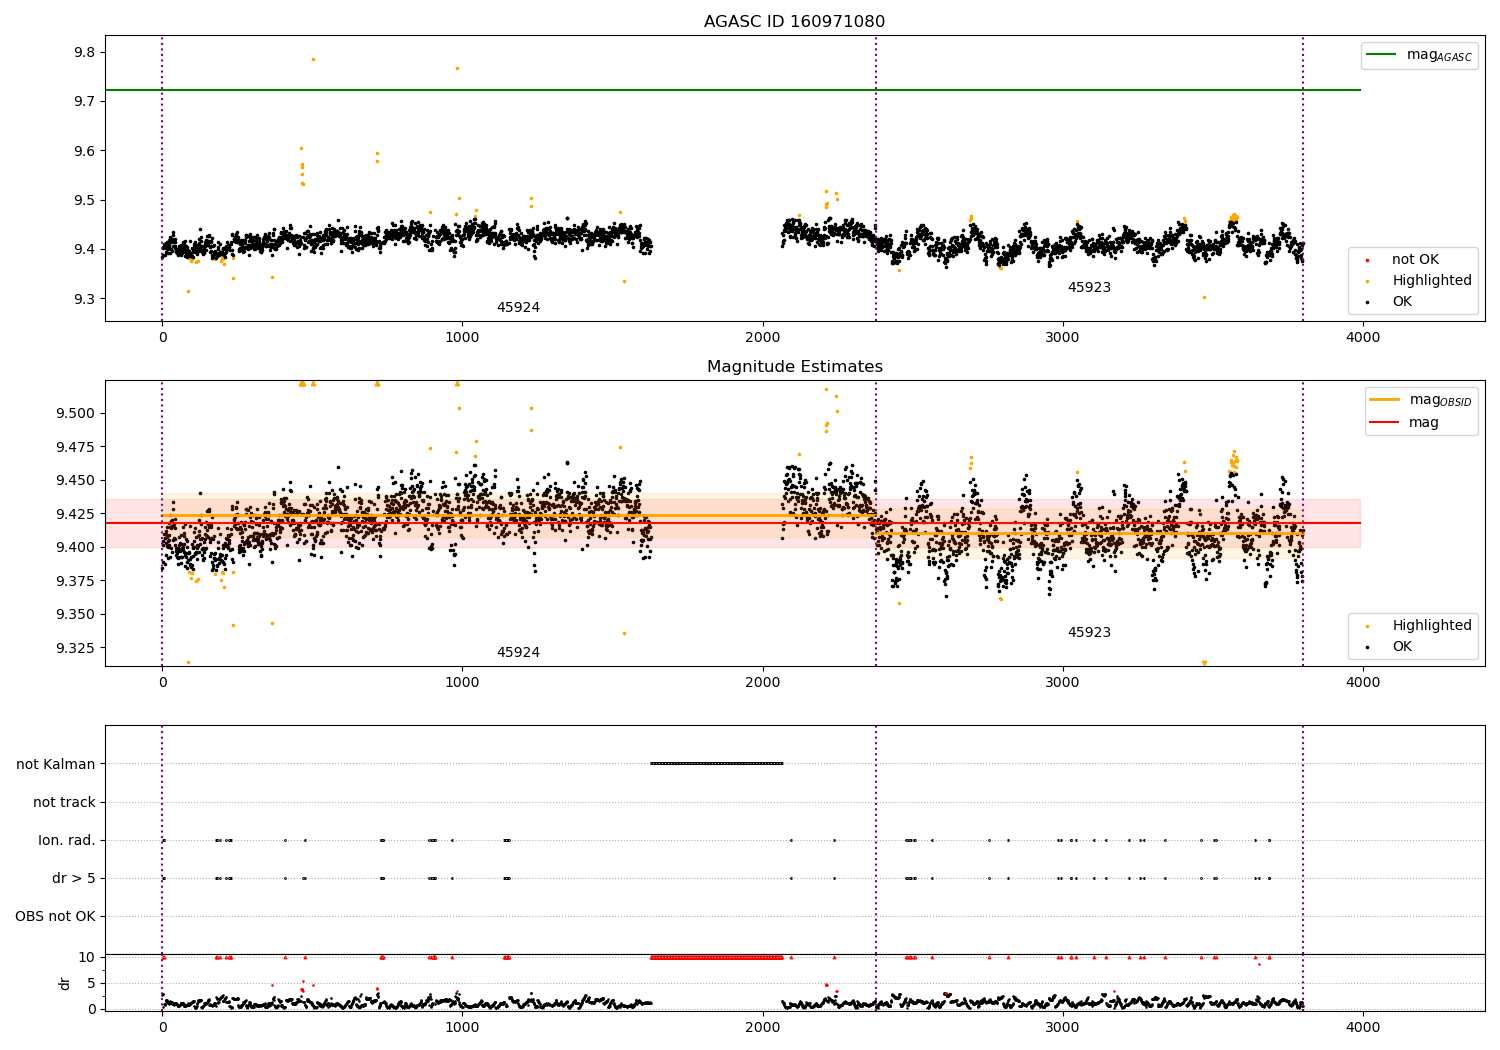The width and height of the screenshot is (1500, 1050).
Task: Click the 9.6 y-axis tick of top plot
Action: 86,151
